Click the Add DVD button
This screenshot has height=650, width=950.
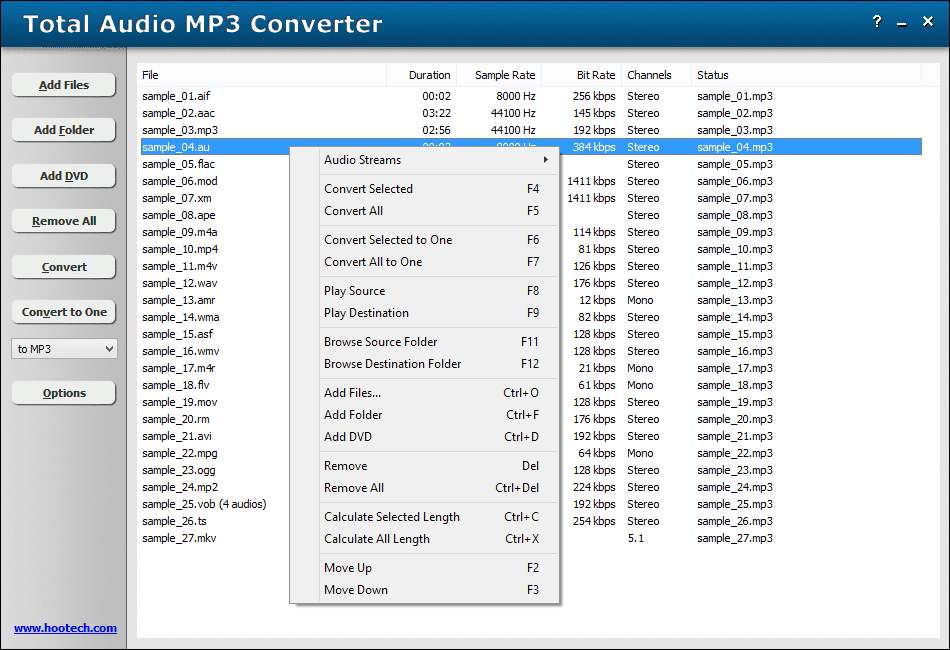click(x=64, y=176)
